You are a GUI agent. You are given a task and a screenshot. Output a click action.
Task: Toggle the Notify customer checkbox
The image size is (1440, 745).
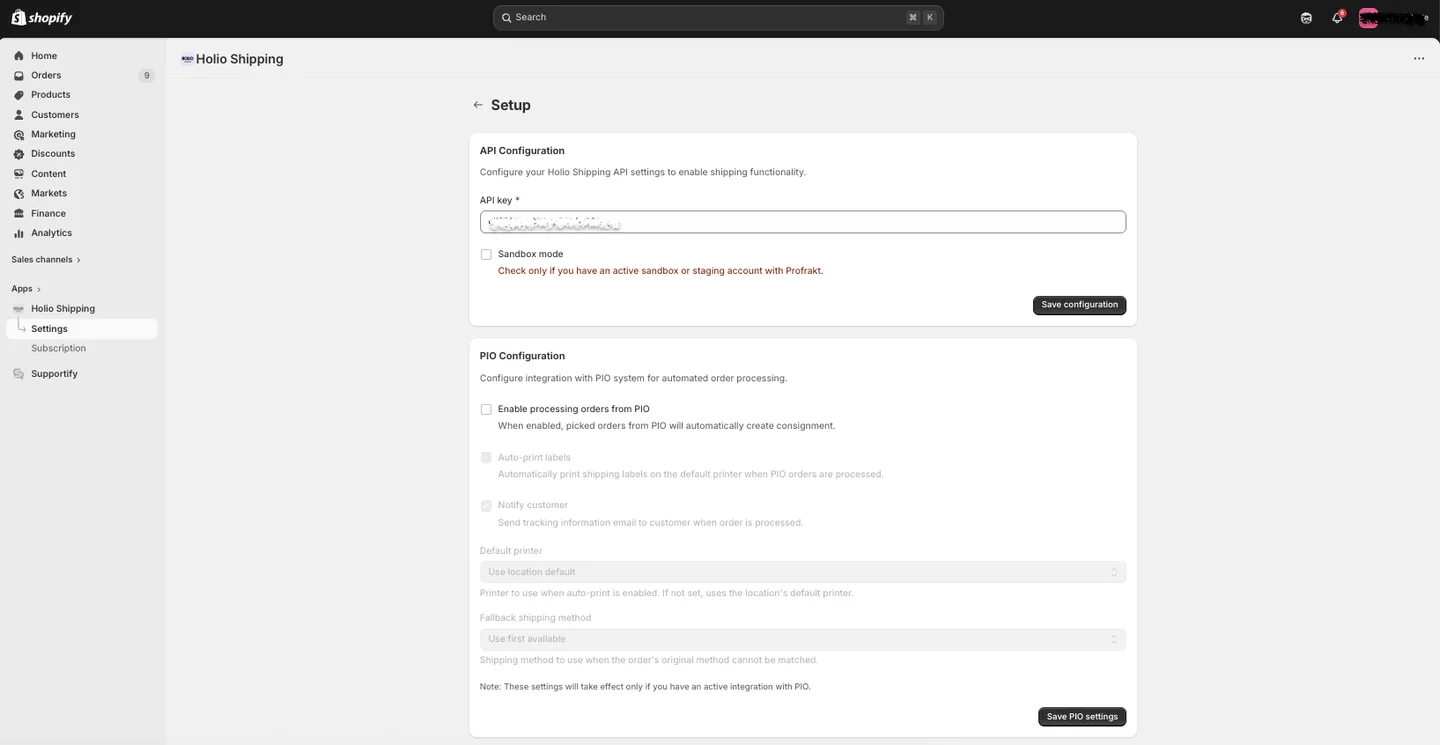coord(486,506)
